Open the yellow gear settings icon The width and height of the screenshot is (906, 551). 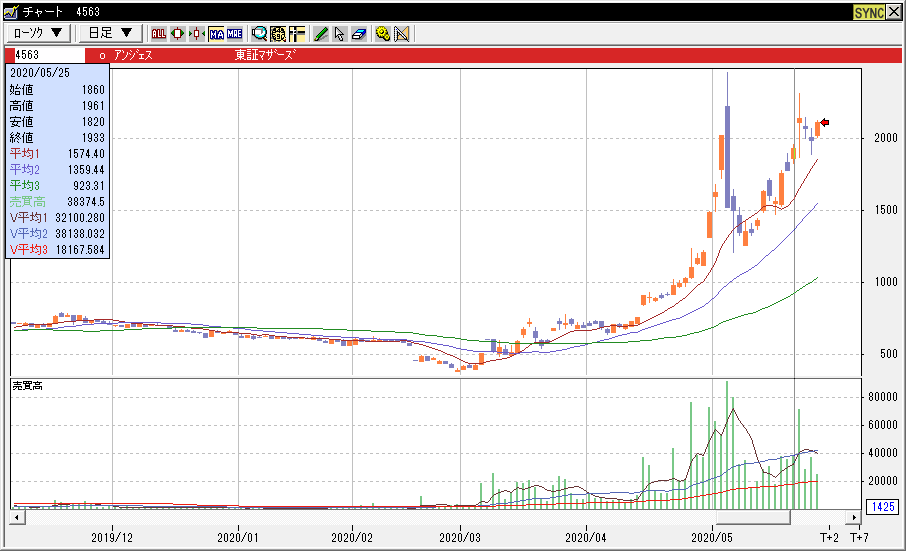383,33
